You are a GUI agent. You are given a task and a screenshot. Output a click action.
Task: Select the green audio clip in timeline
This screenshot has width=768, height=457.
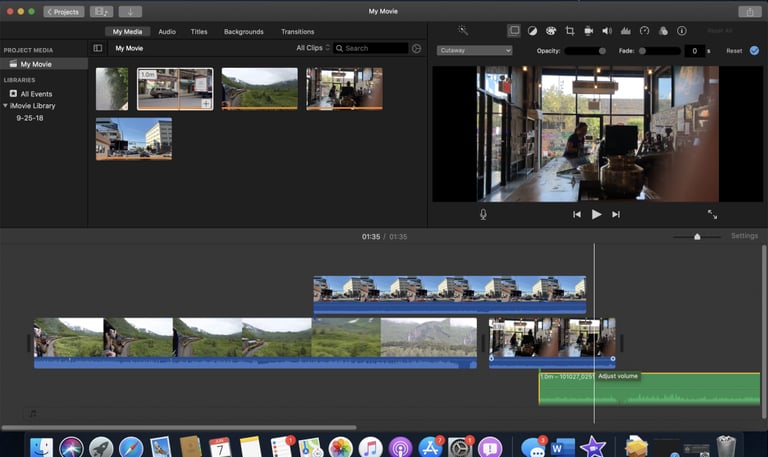(x=649, y=389)
